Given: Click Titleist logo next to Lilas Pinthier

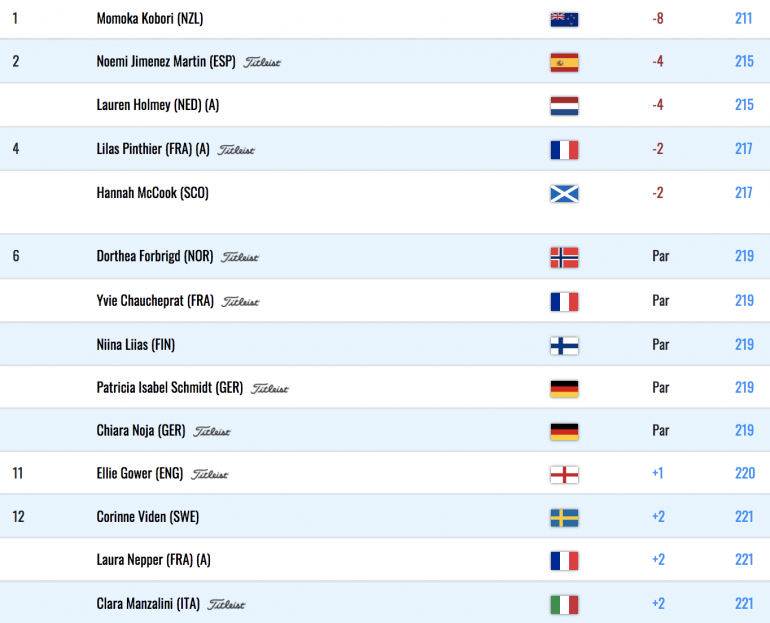Looking at the screenshot, I should 236,150.
